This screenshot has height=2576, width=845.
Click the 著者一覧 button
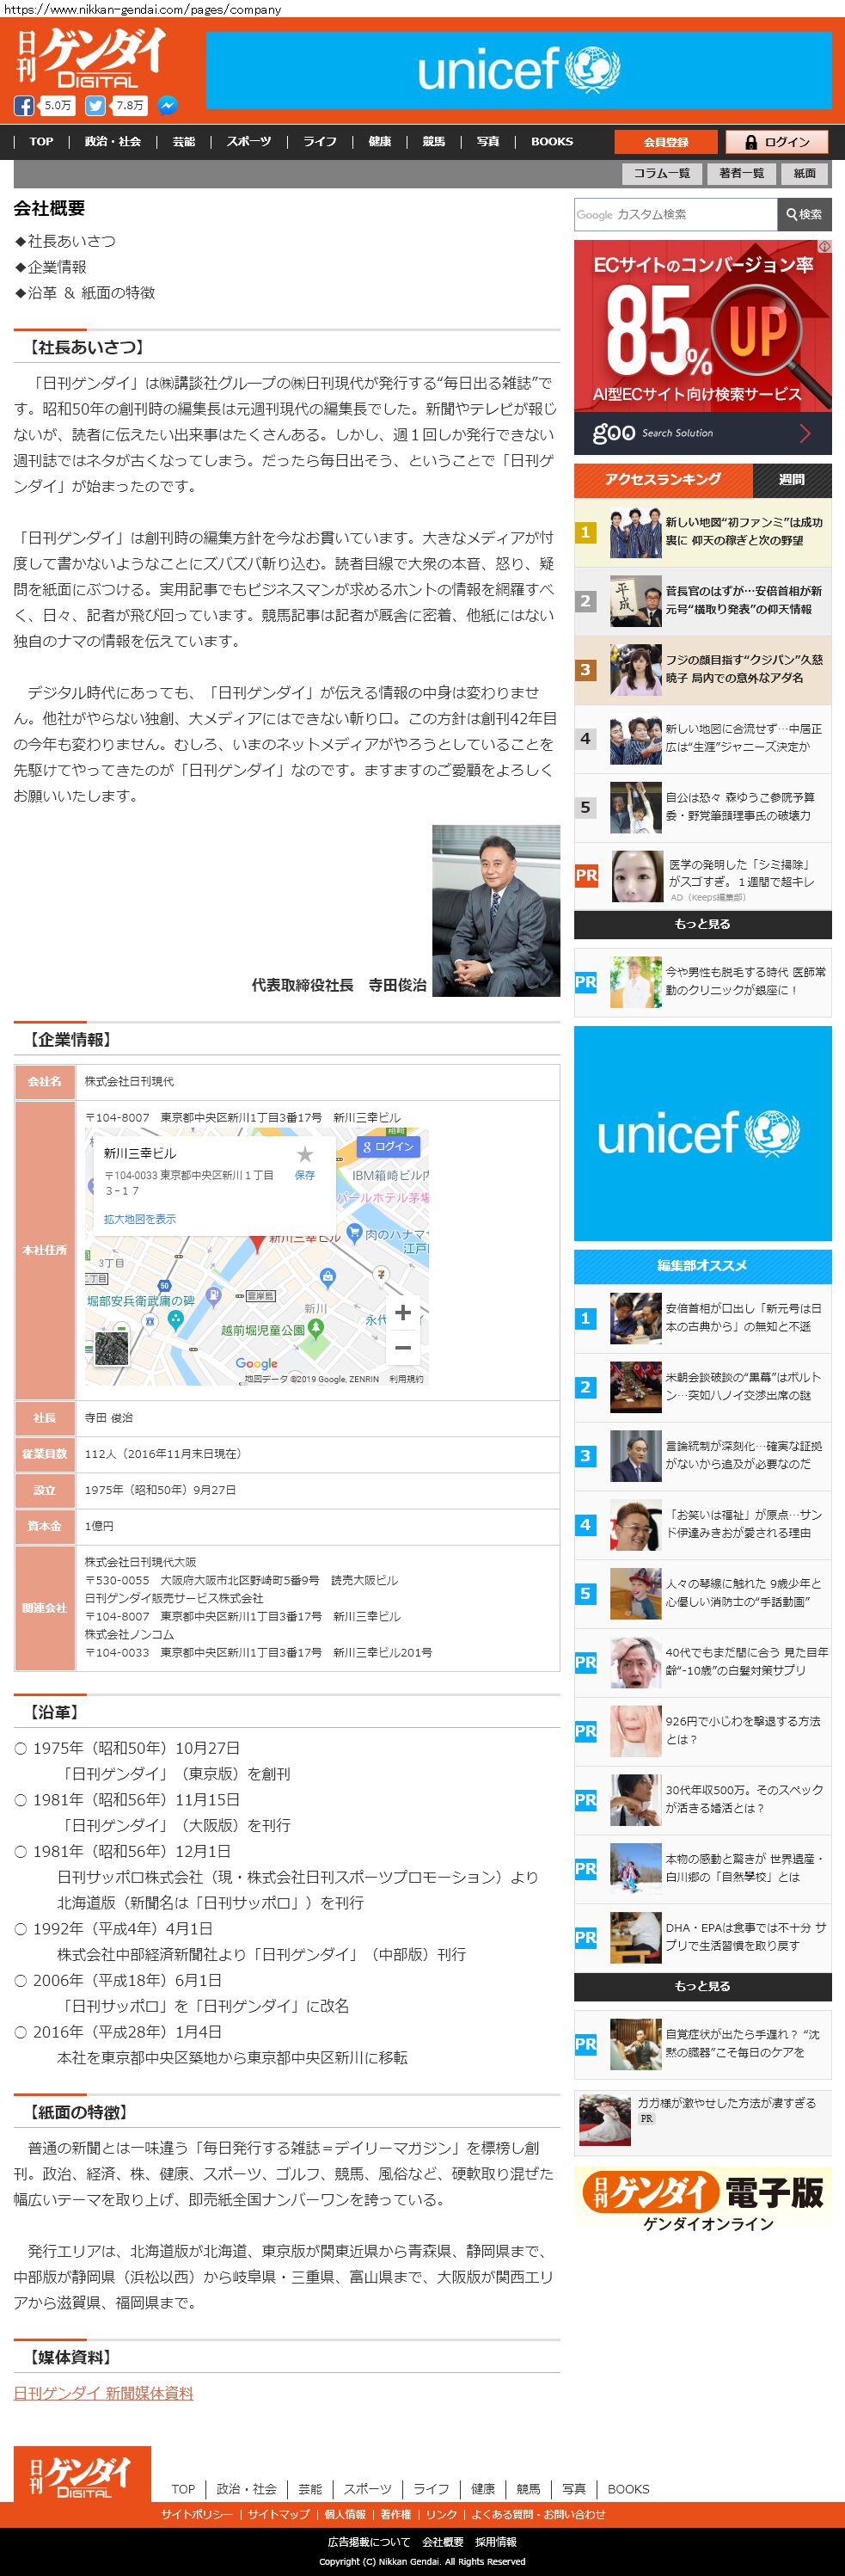click(741, 173)
